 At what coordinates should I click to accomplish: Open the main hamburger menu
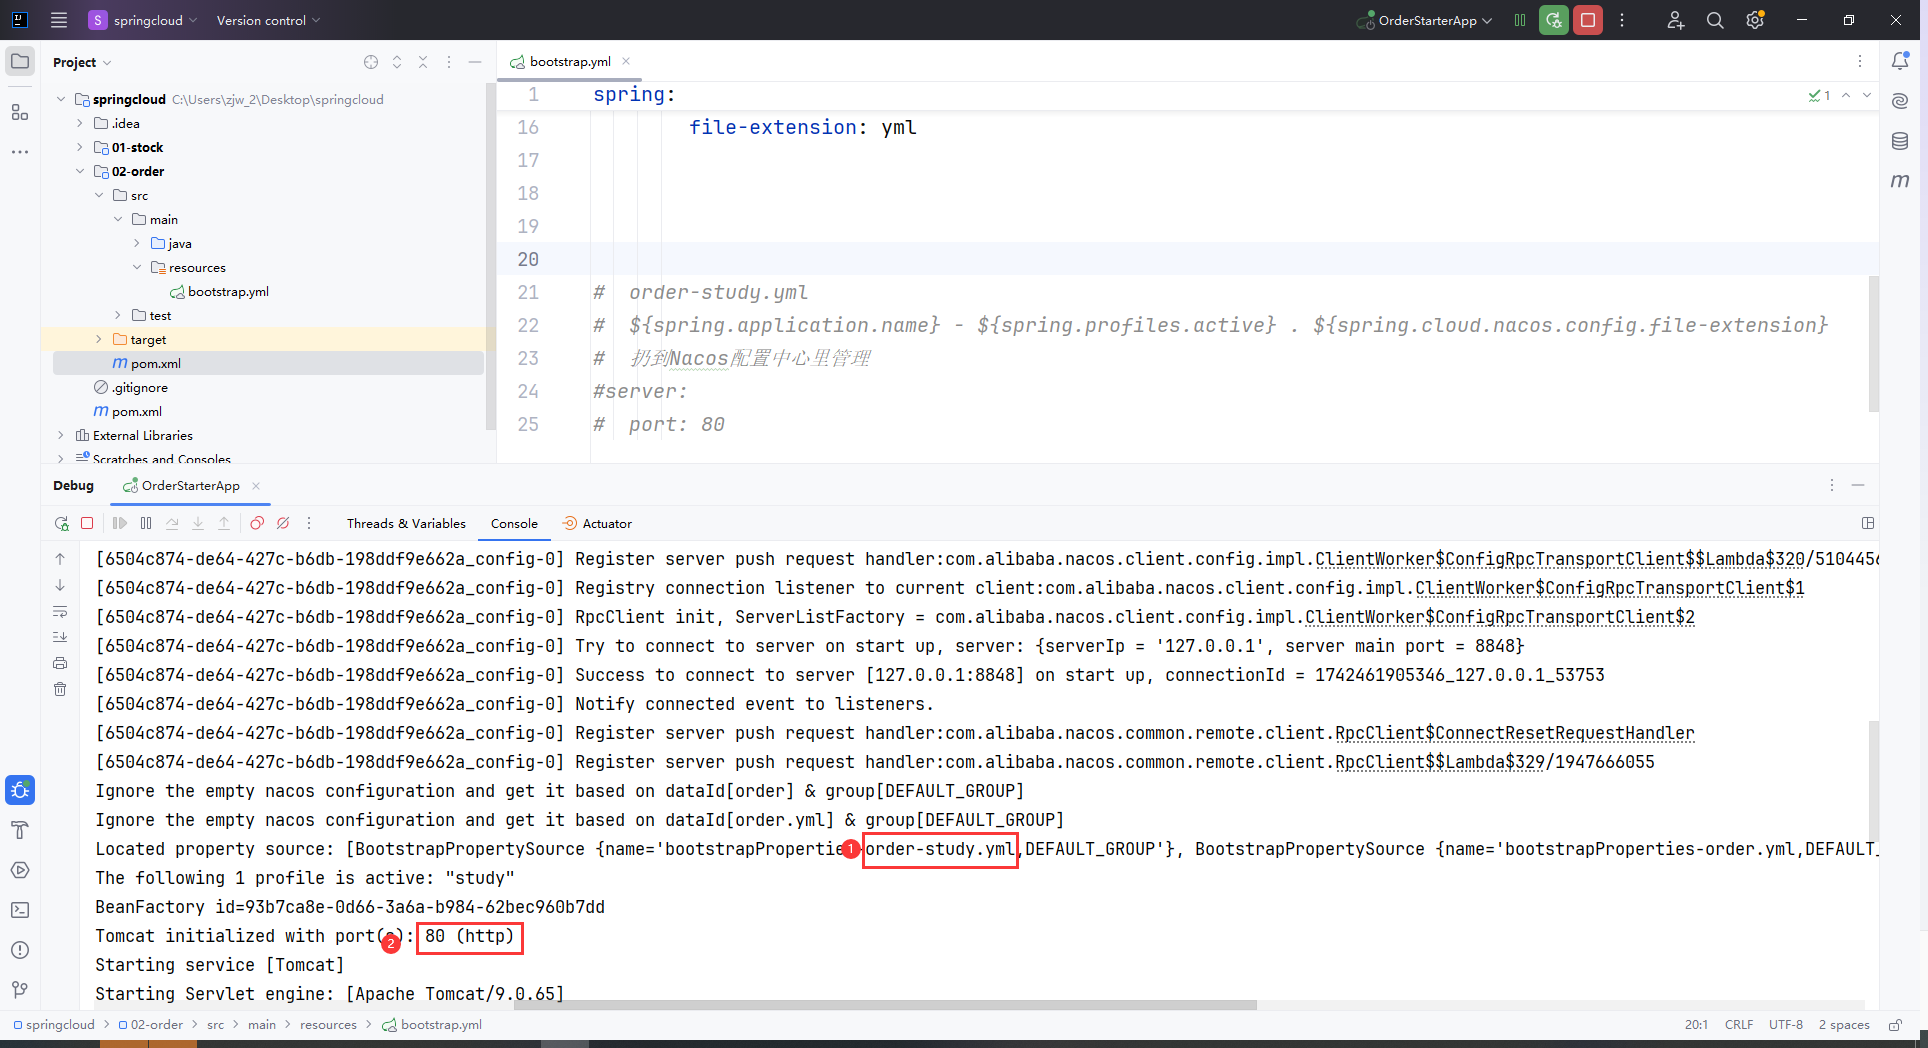[59, 20]
